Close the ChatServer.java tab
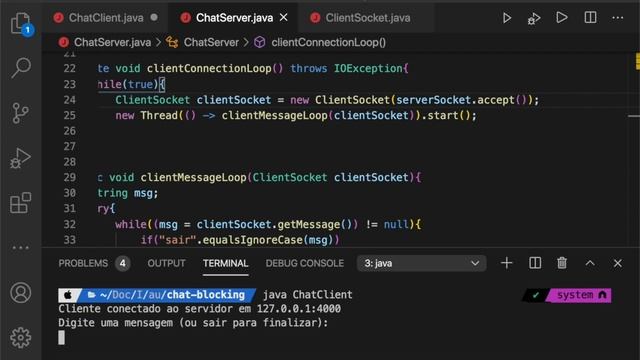 (284, 18)
